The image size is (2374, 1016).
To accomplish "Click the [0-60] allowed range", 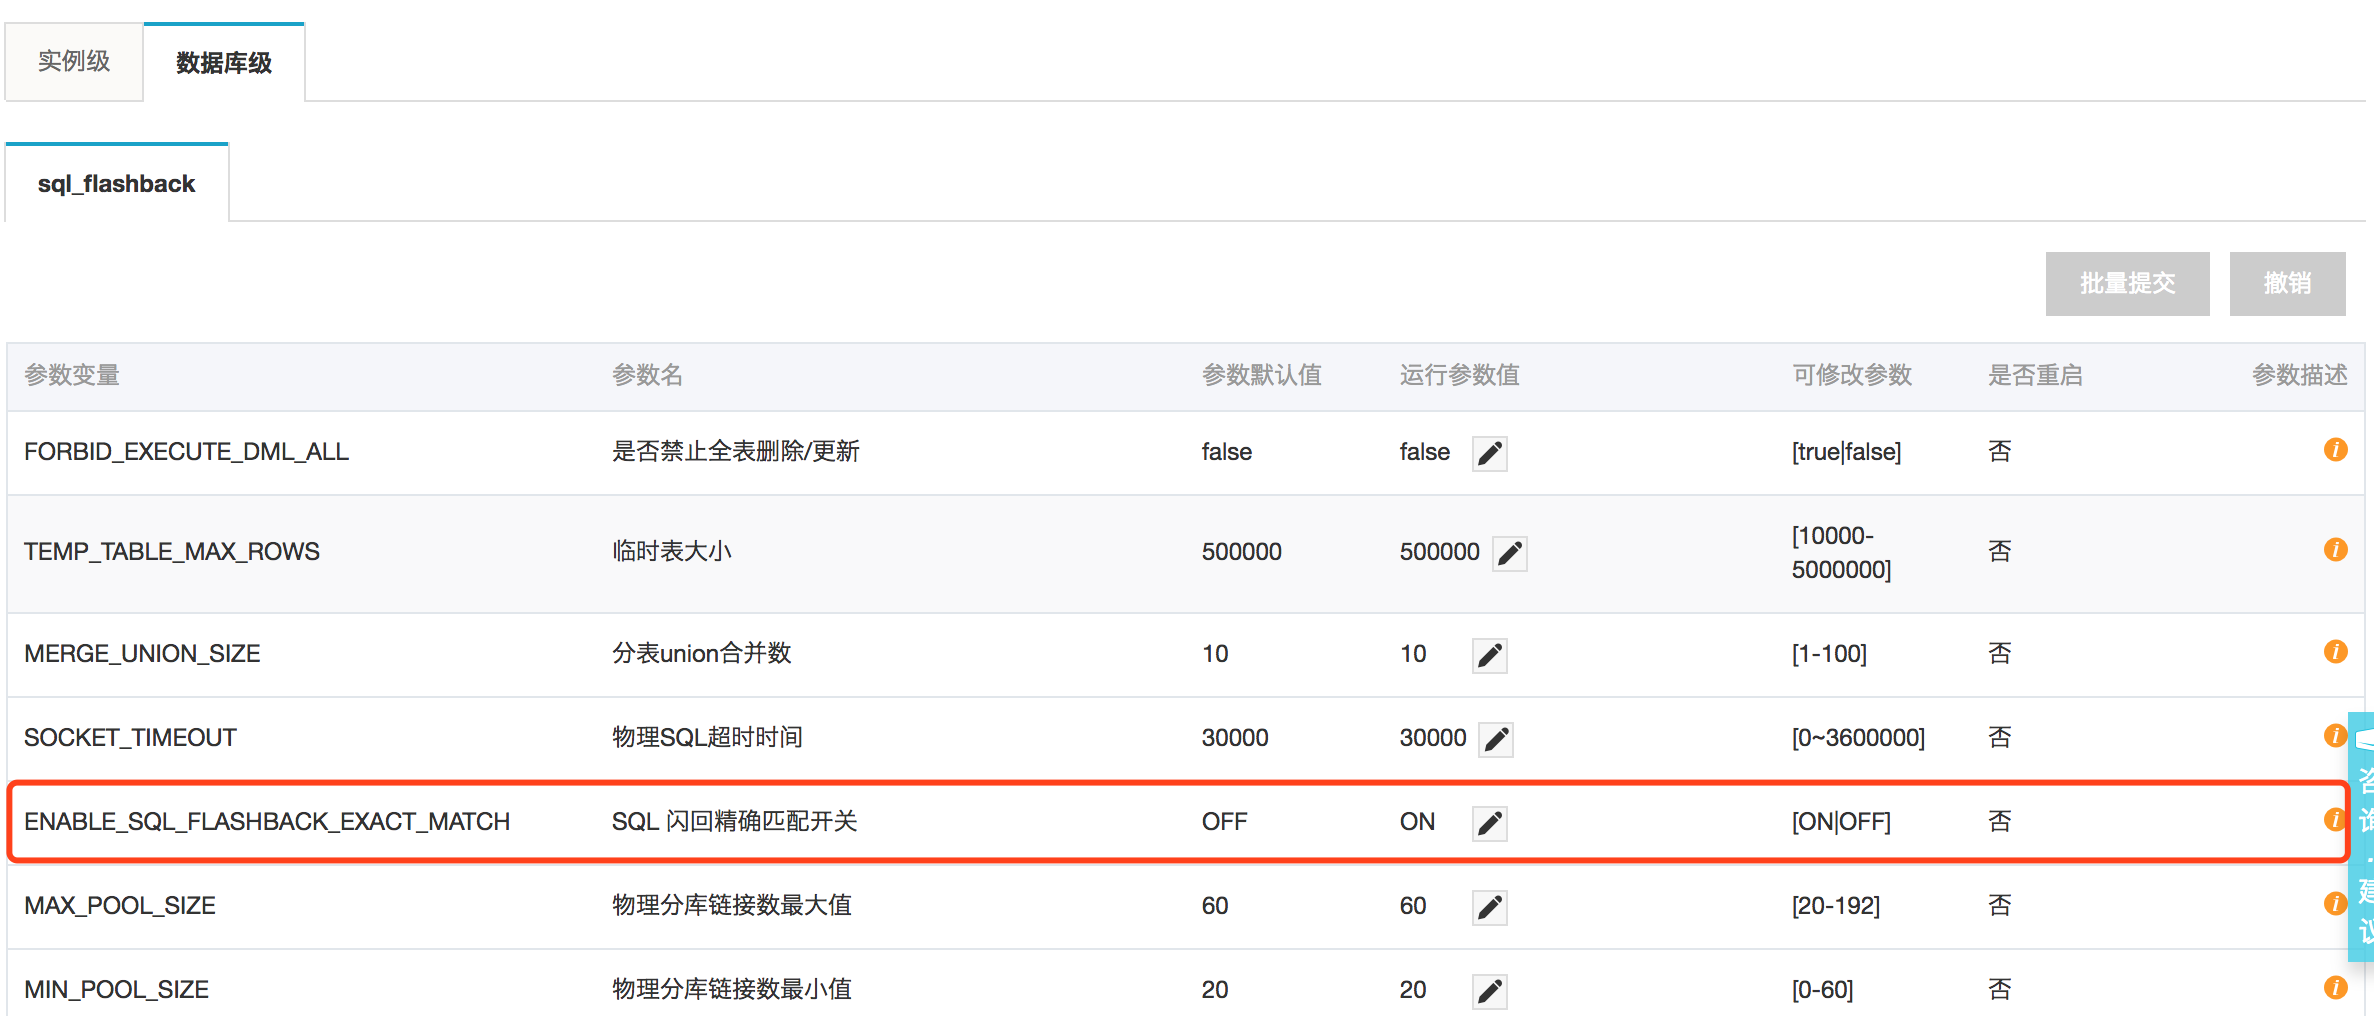I will [x=1822, y=990].
